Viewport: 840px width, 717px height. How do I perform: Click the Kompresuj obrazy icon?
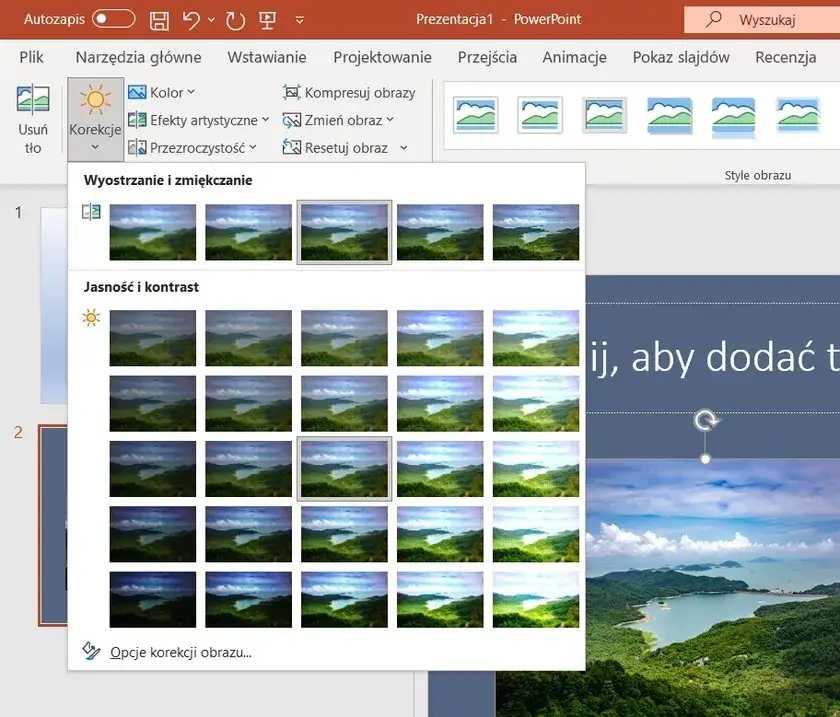(292, 92)
